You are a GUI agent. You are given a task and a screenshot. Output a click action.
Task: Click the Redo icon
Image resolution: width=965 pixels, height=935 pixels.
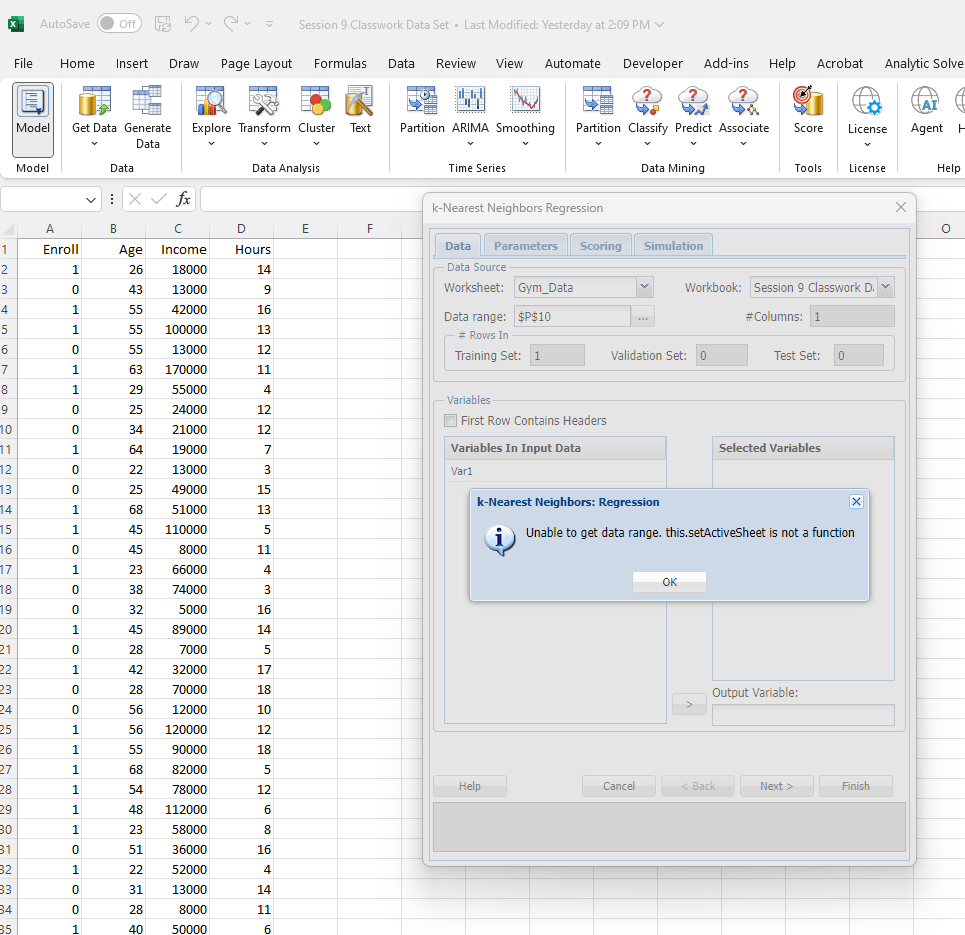click(x=231, y=24)
